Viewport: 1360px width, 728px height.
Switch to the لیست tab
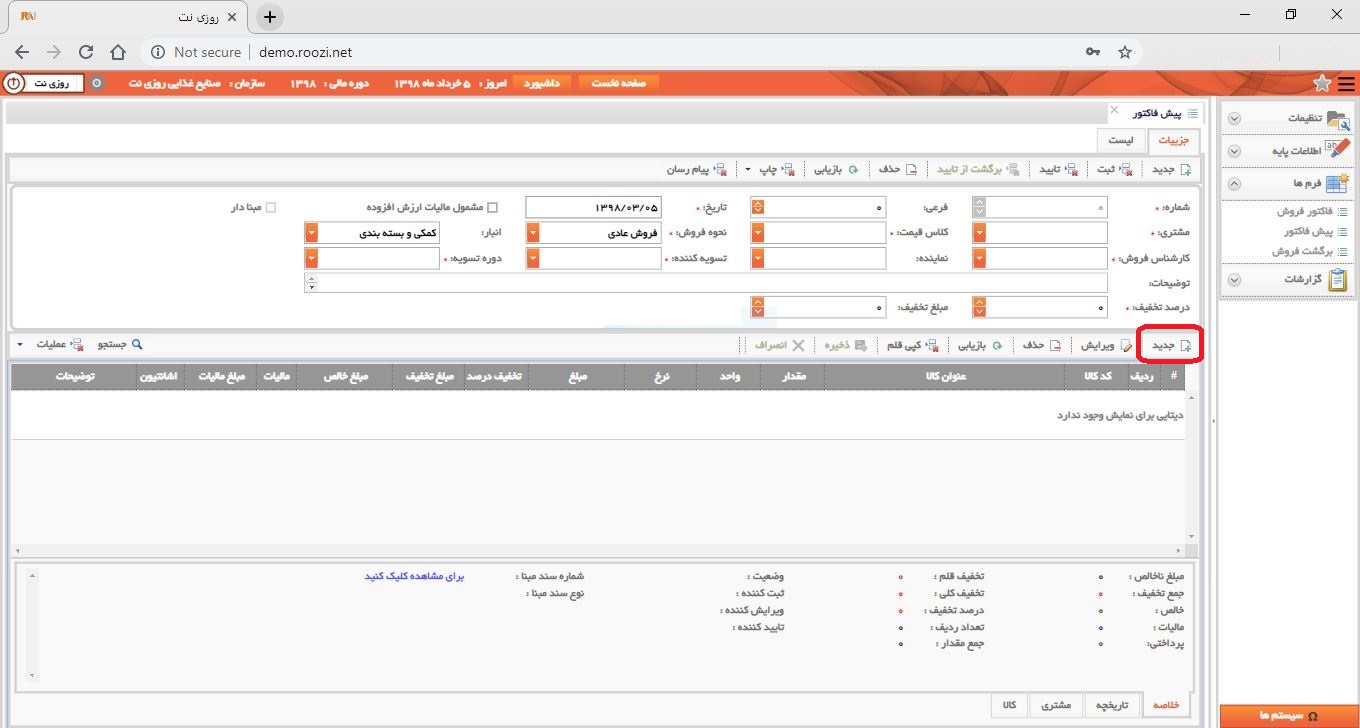pyautogui.click(x=1120, y=141)
